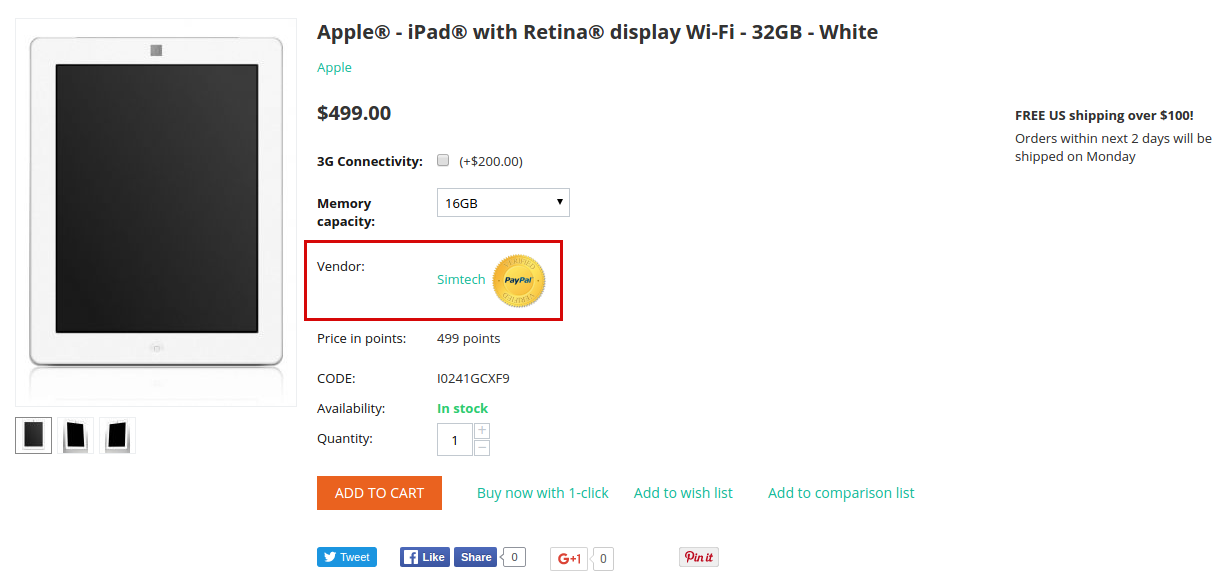Click the PayPal verified seal icon
Screen dimensions: 1232x587
point(519,281)
